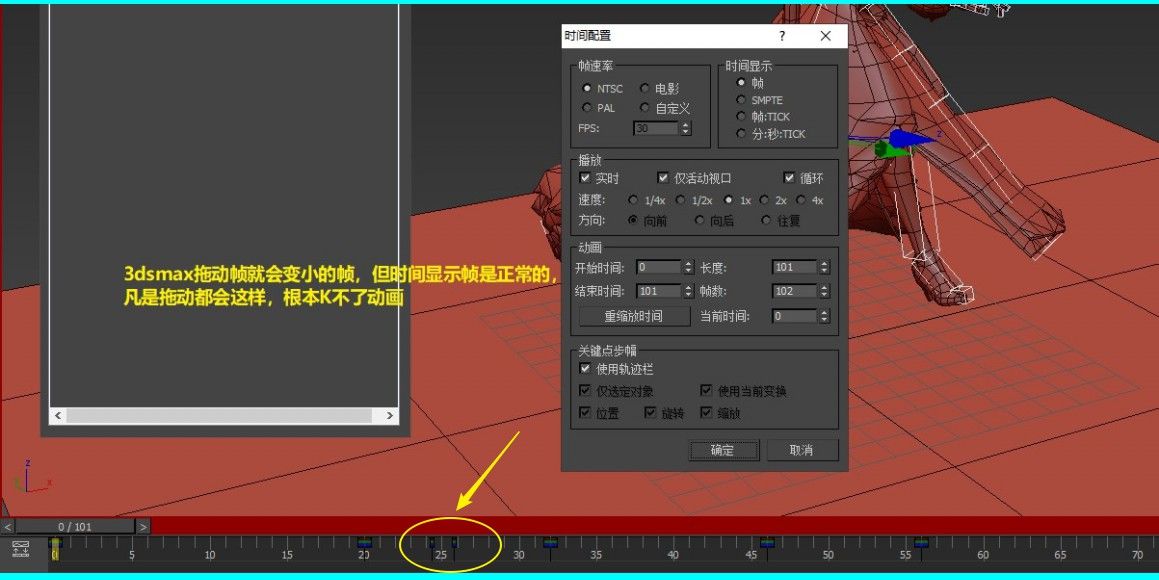Select 分:秒:TICK time display option
This screenshot has width=1159, height=580.
pyautogui.click(x=741, y=133)
